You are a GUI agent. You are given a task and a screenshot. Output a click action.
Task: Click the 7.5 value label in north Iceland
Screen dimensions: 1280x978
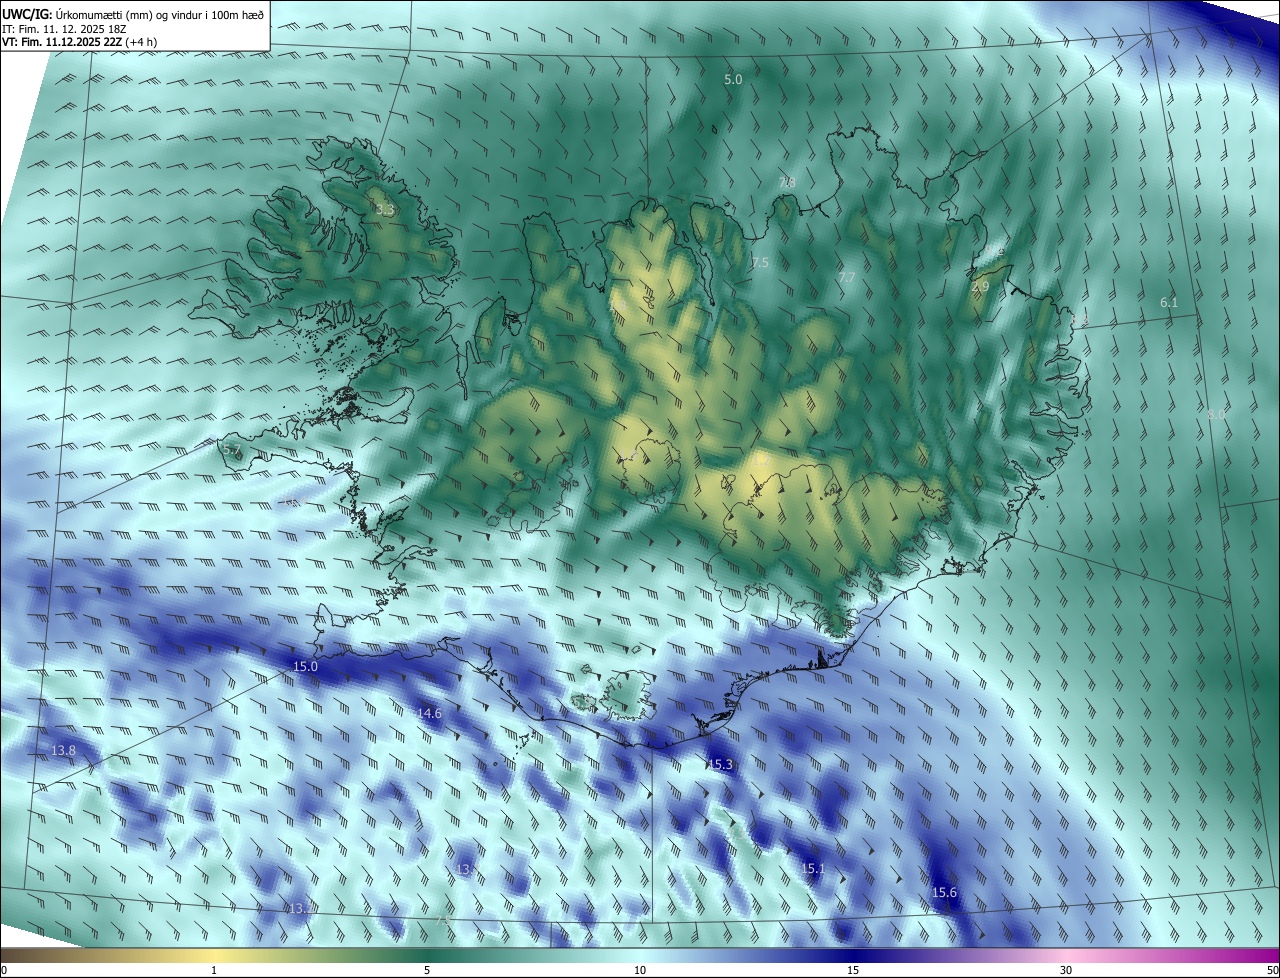point(759,262)
